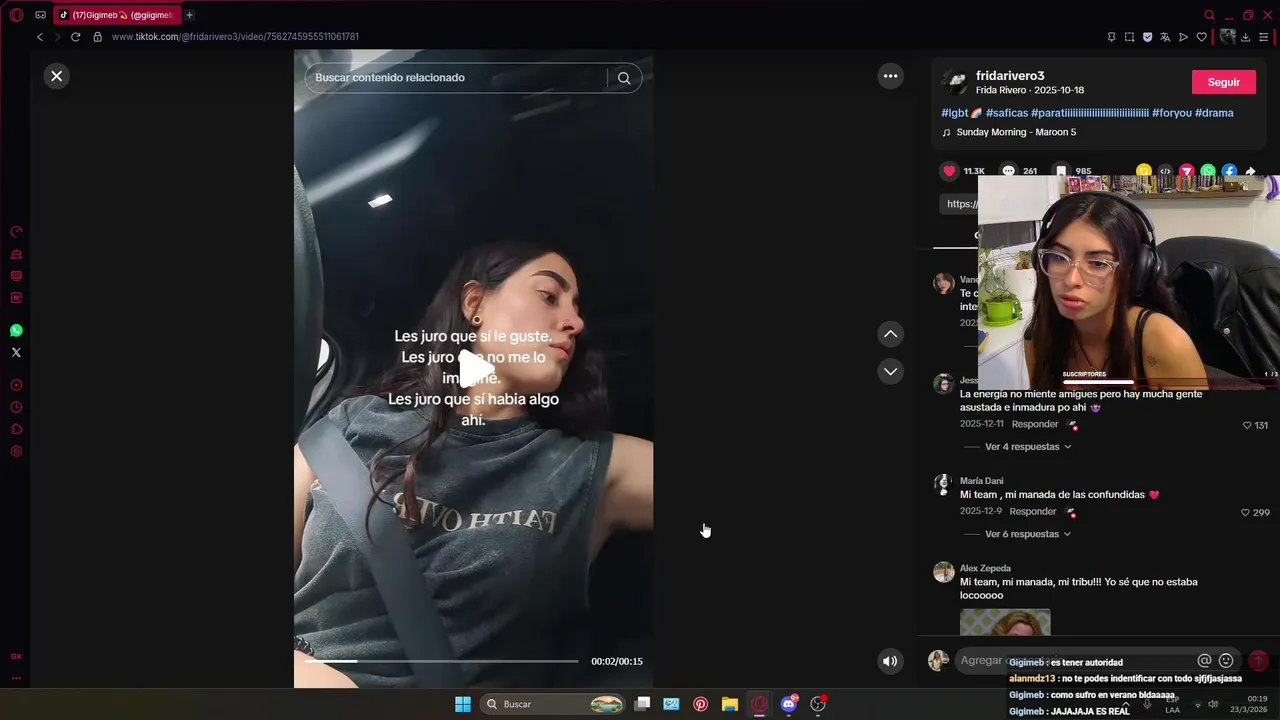Click fridarivero3's profile avatar

955,82
